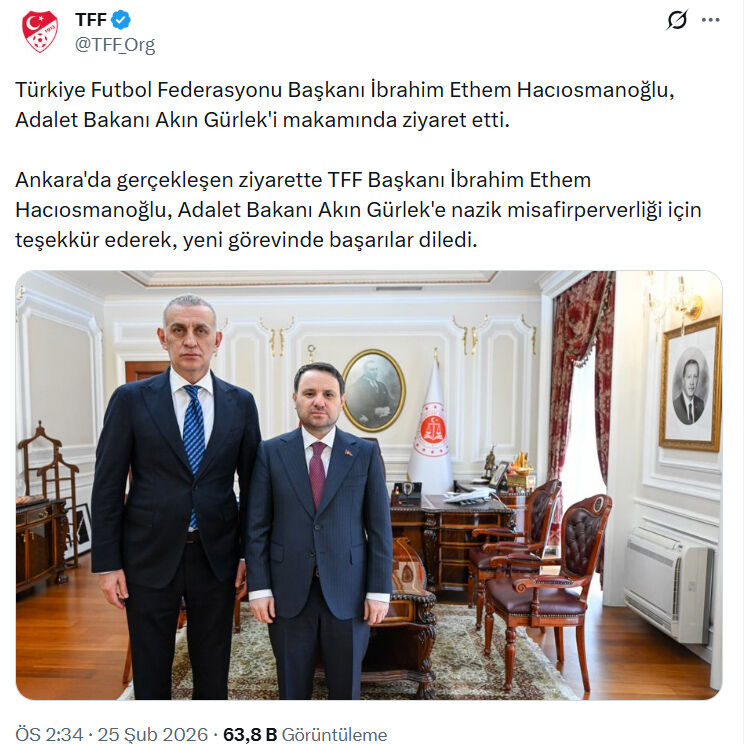Click the first paragraph of the tweet text
Viewport: 754px width, 744px height.
click(345, 105)
